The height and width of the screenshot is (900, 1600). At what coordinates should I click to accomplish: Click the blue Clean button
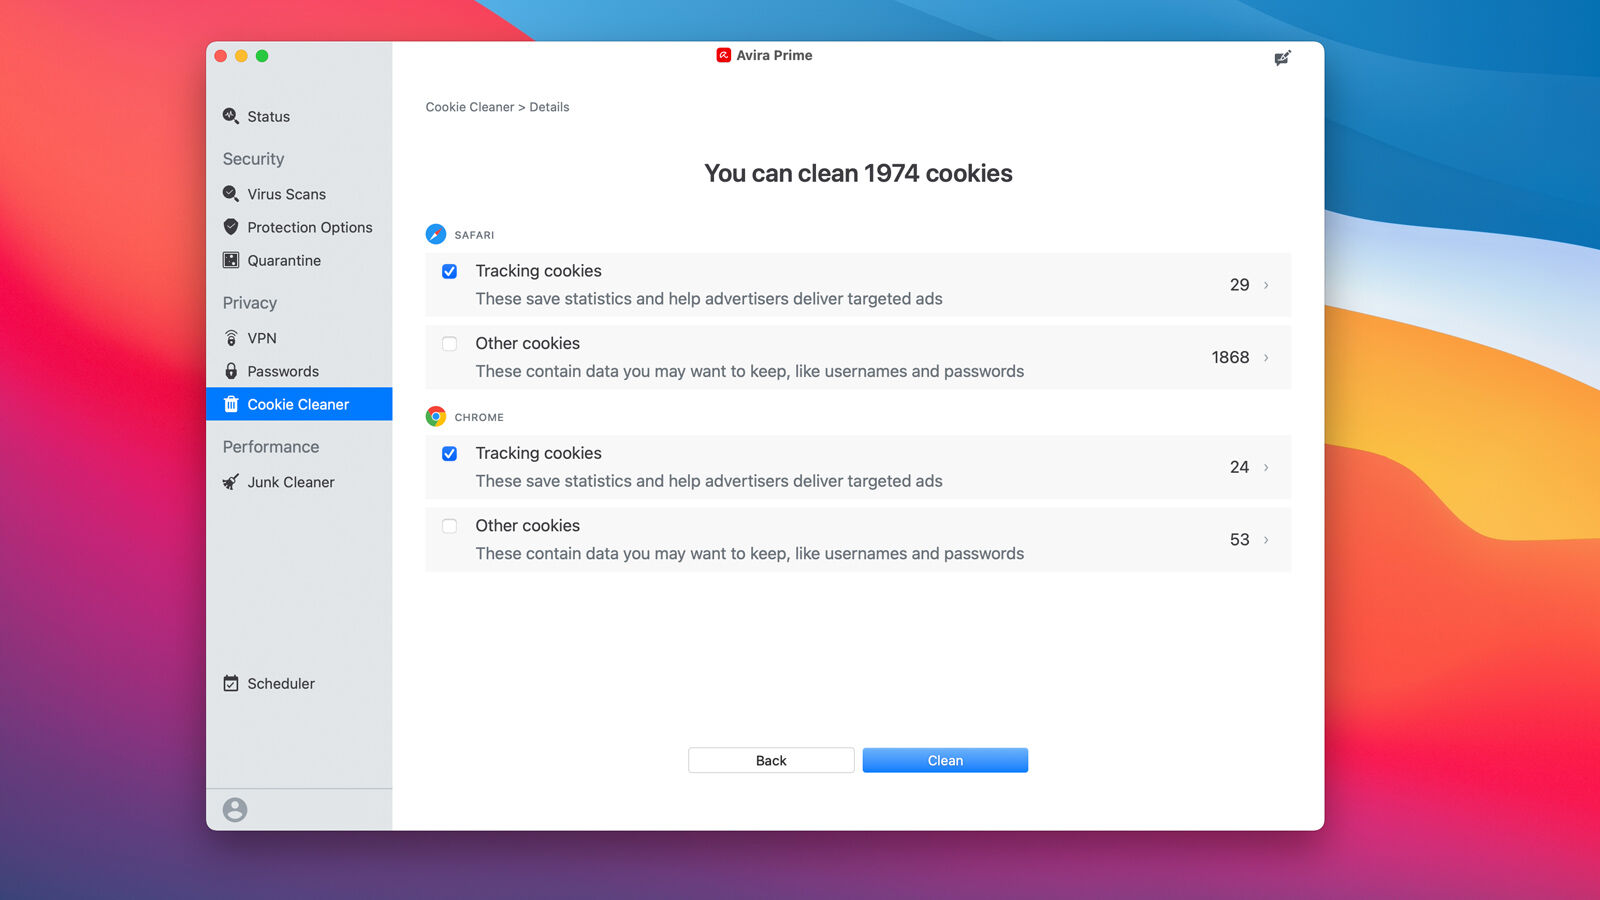tap(945, 760)
